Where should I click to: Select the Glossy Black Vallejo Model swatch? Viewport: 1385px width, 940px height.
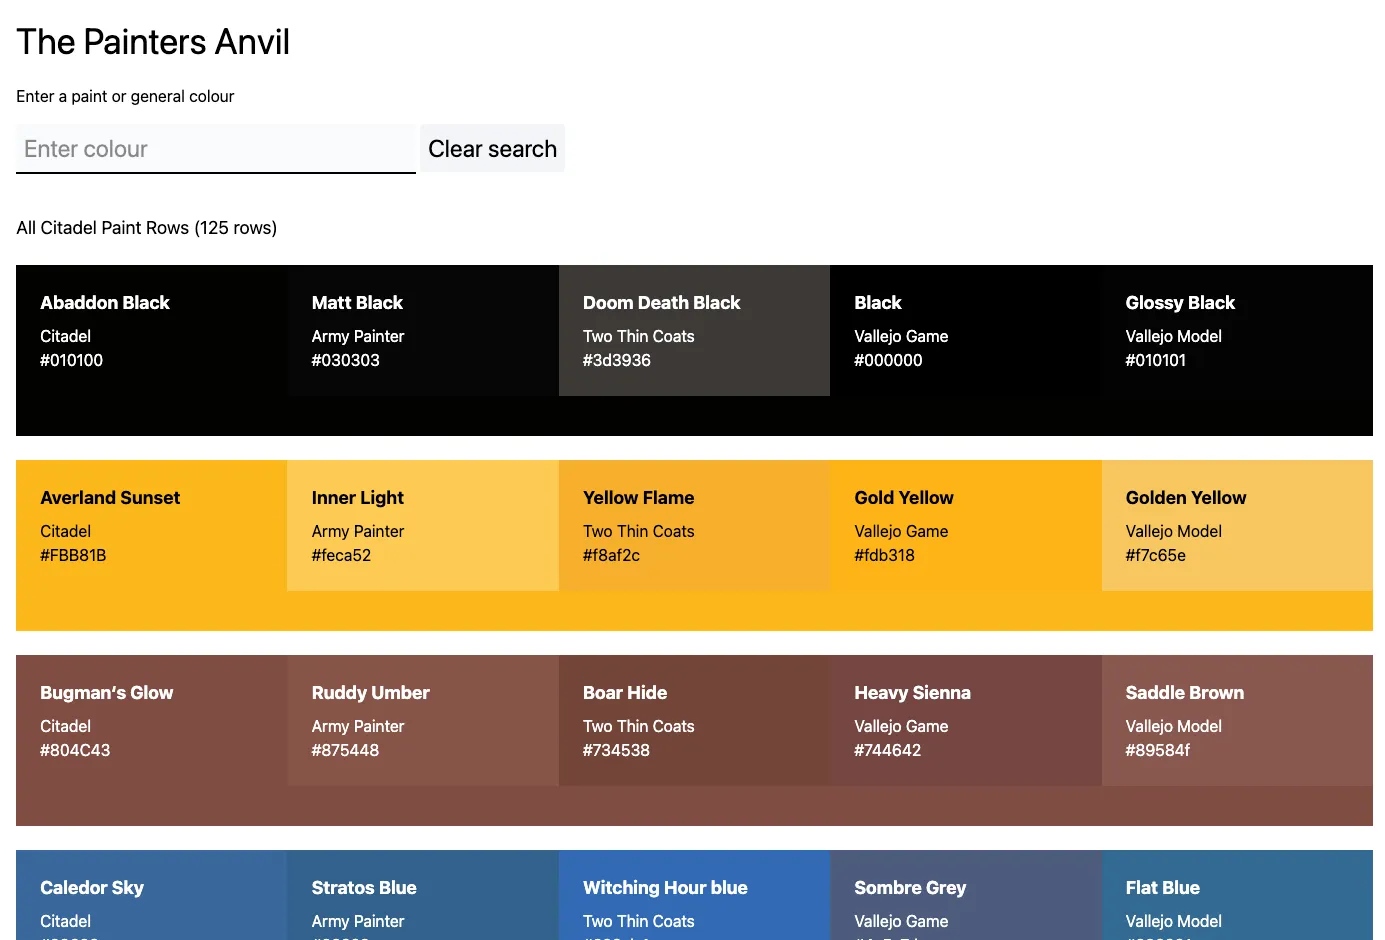pos(1236,331)
